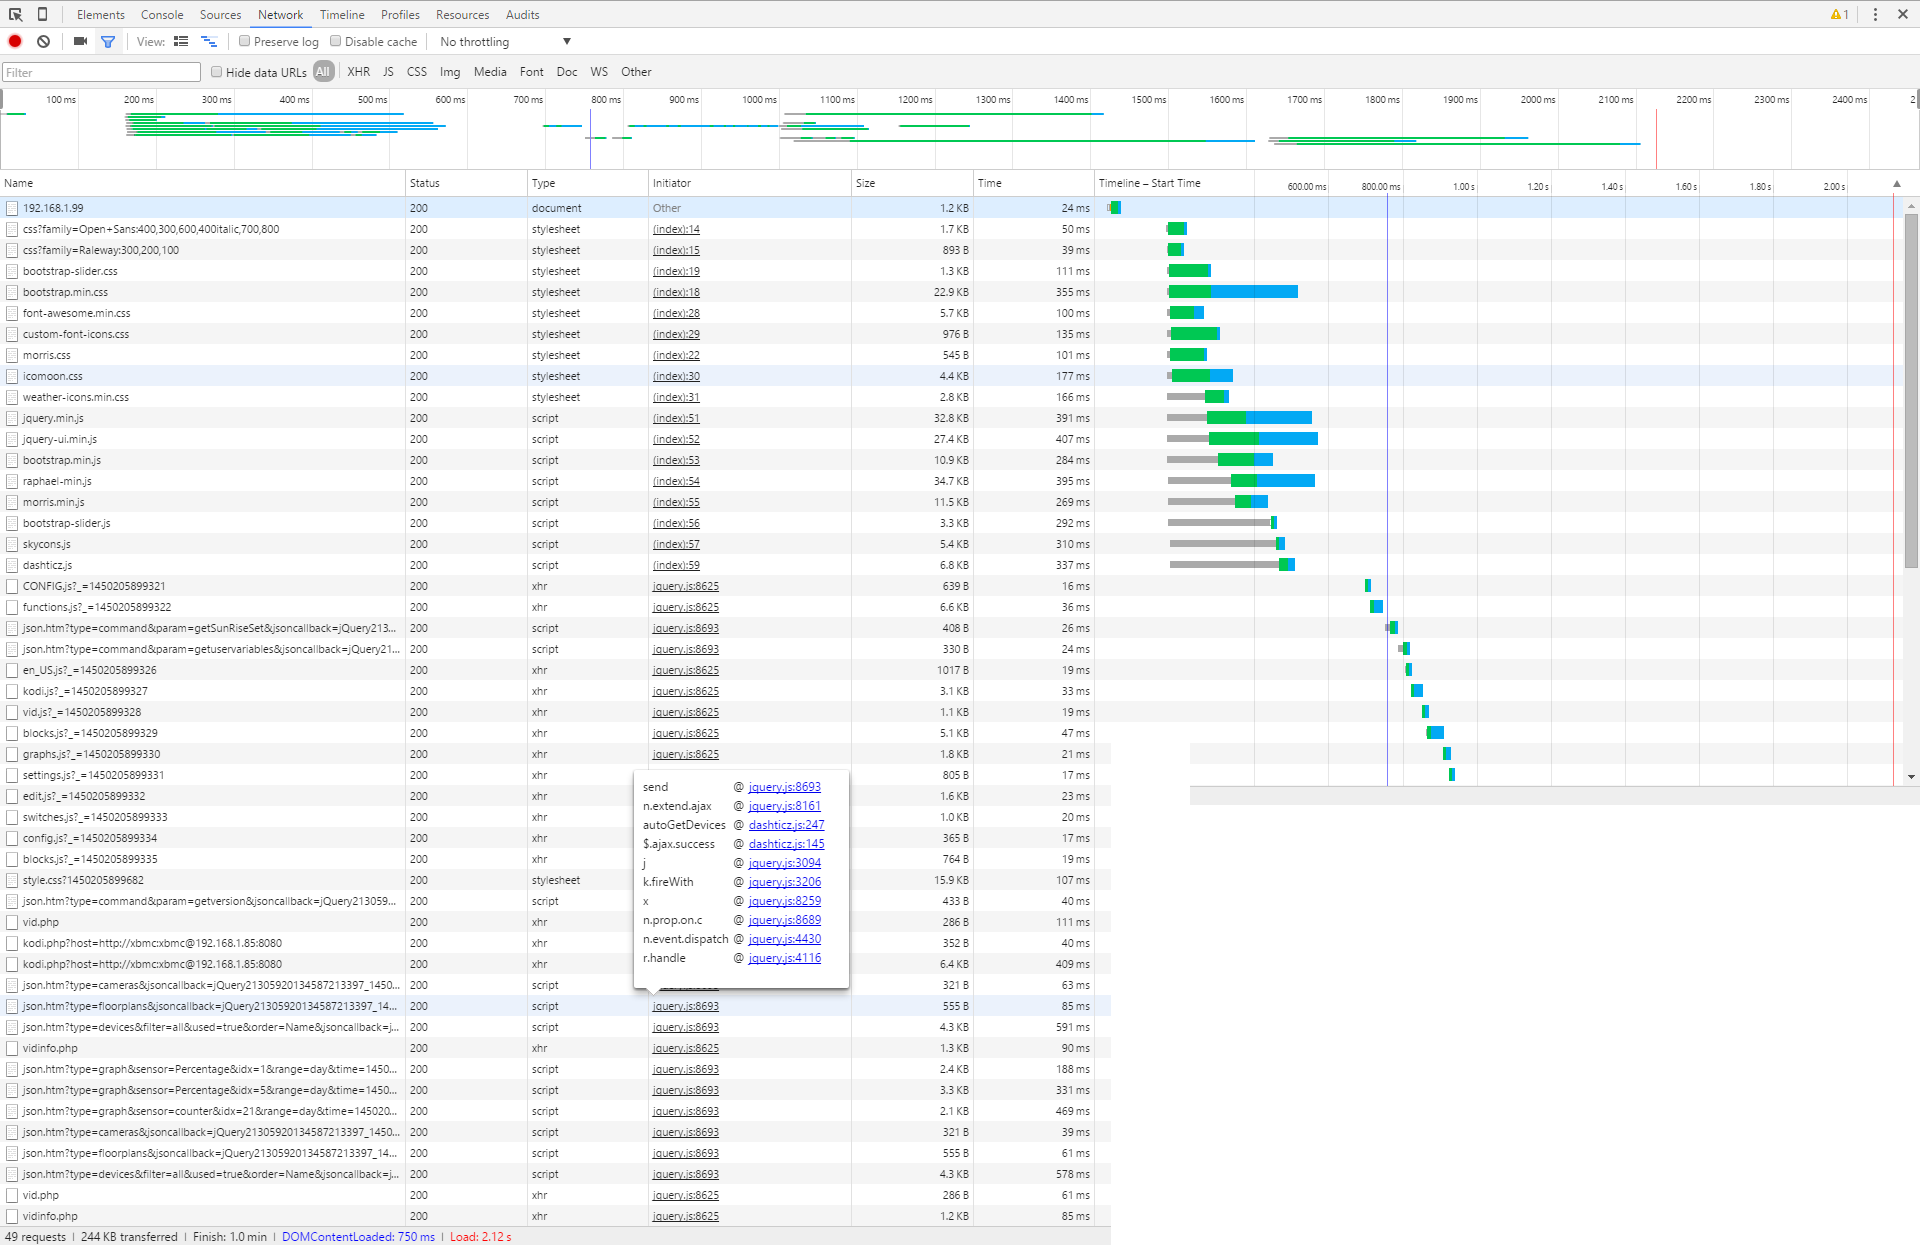Sort by the Type column header
Screen dimensions: 1920x1247
coord(588,183)
